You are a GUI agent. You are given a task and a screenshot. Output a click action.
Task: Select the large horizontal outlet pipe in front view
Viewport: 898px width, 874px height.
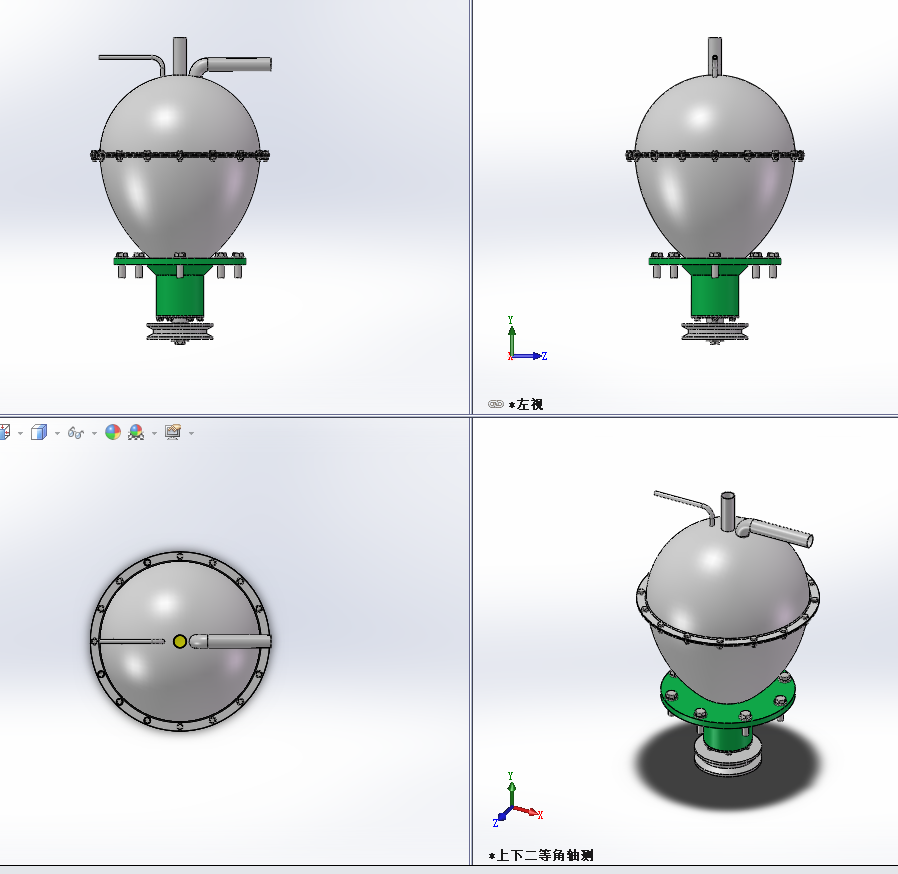(x=241, y=64)
